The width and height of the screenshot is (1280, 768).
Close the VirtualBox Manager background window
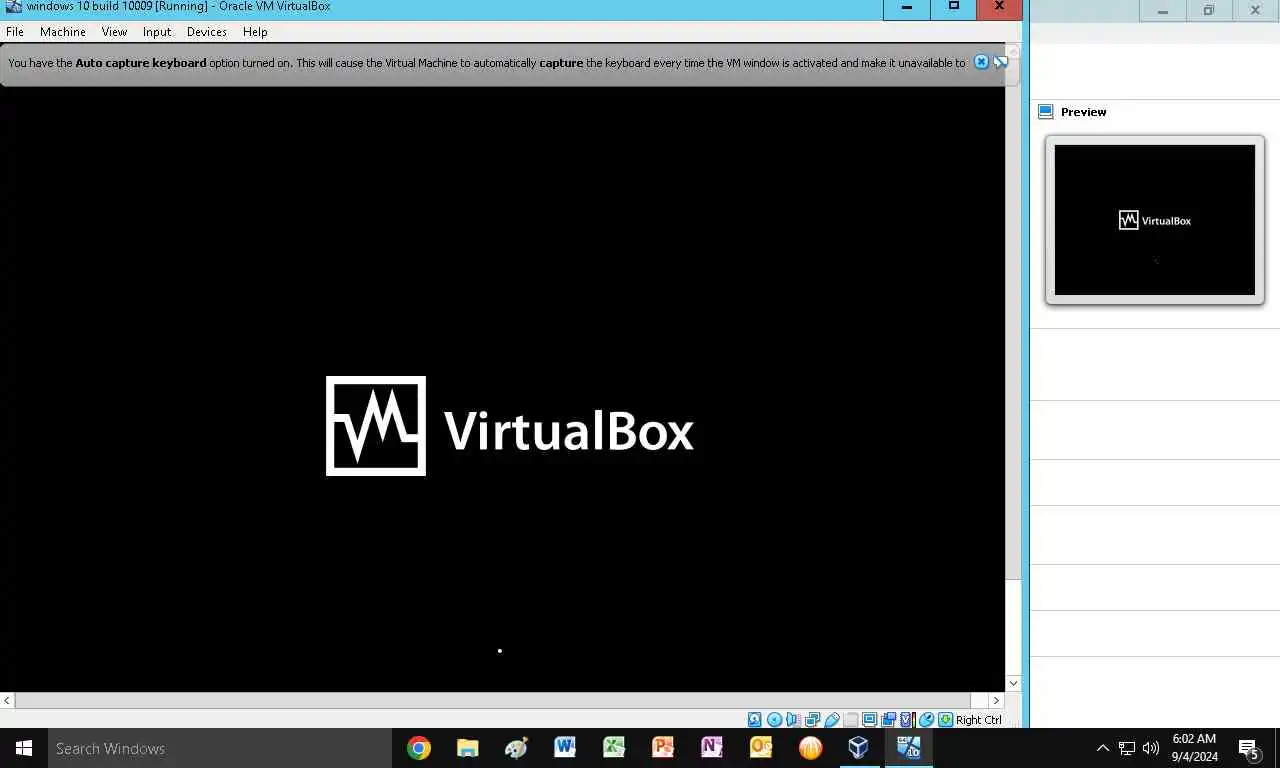coord(1255,11)
